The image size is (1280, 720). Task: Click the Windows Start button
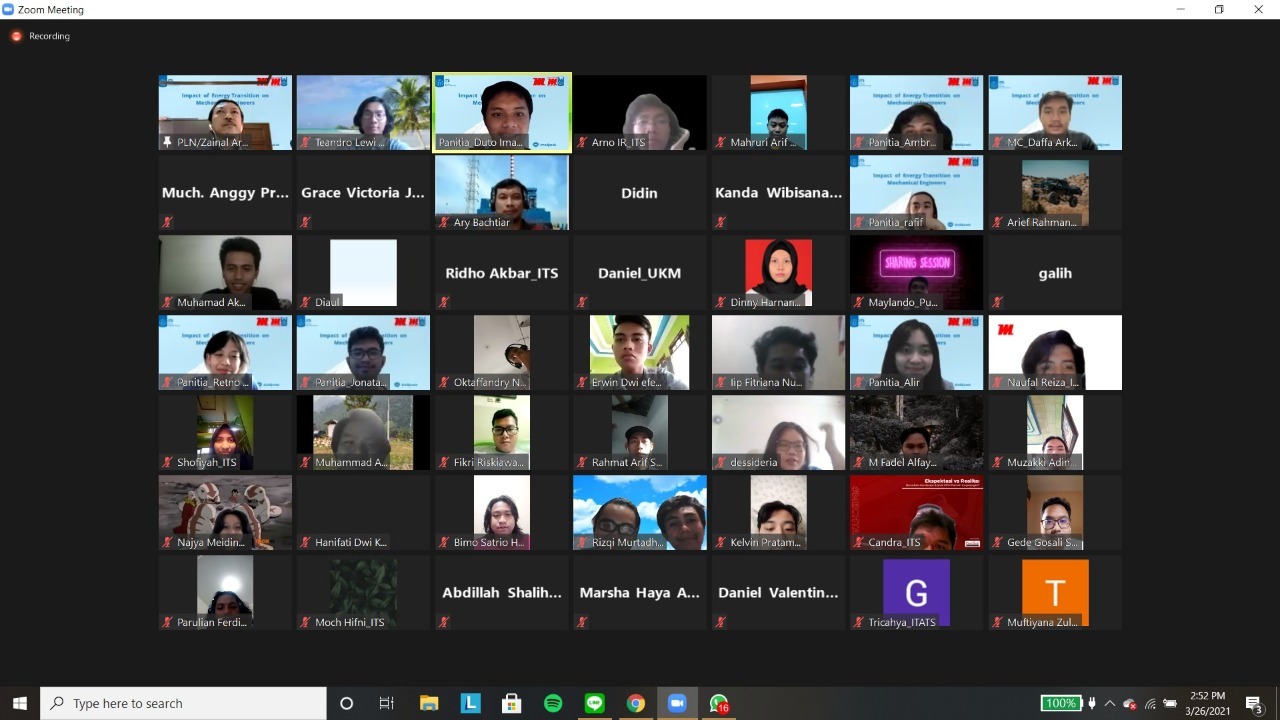20,703
